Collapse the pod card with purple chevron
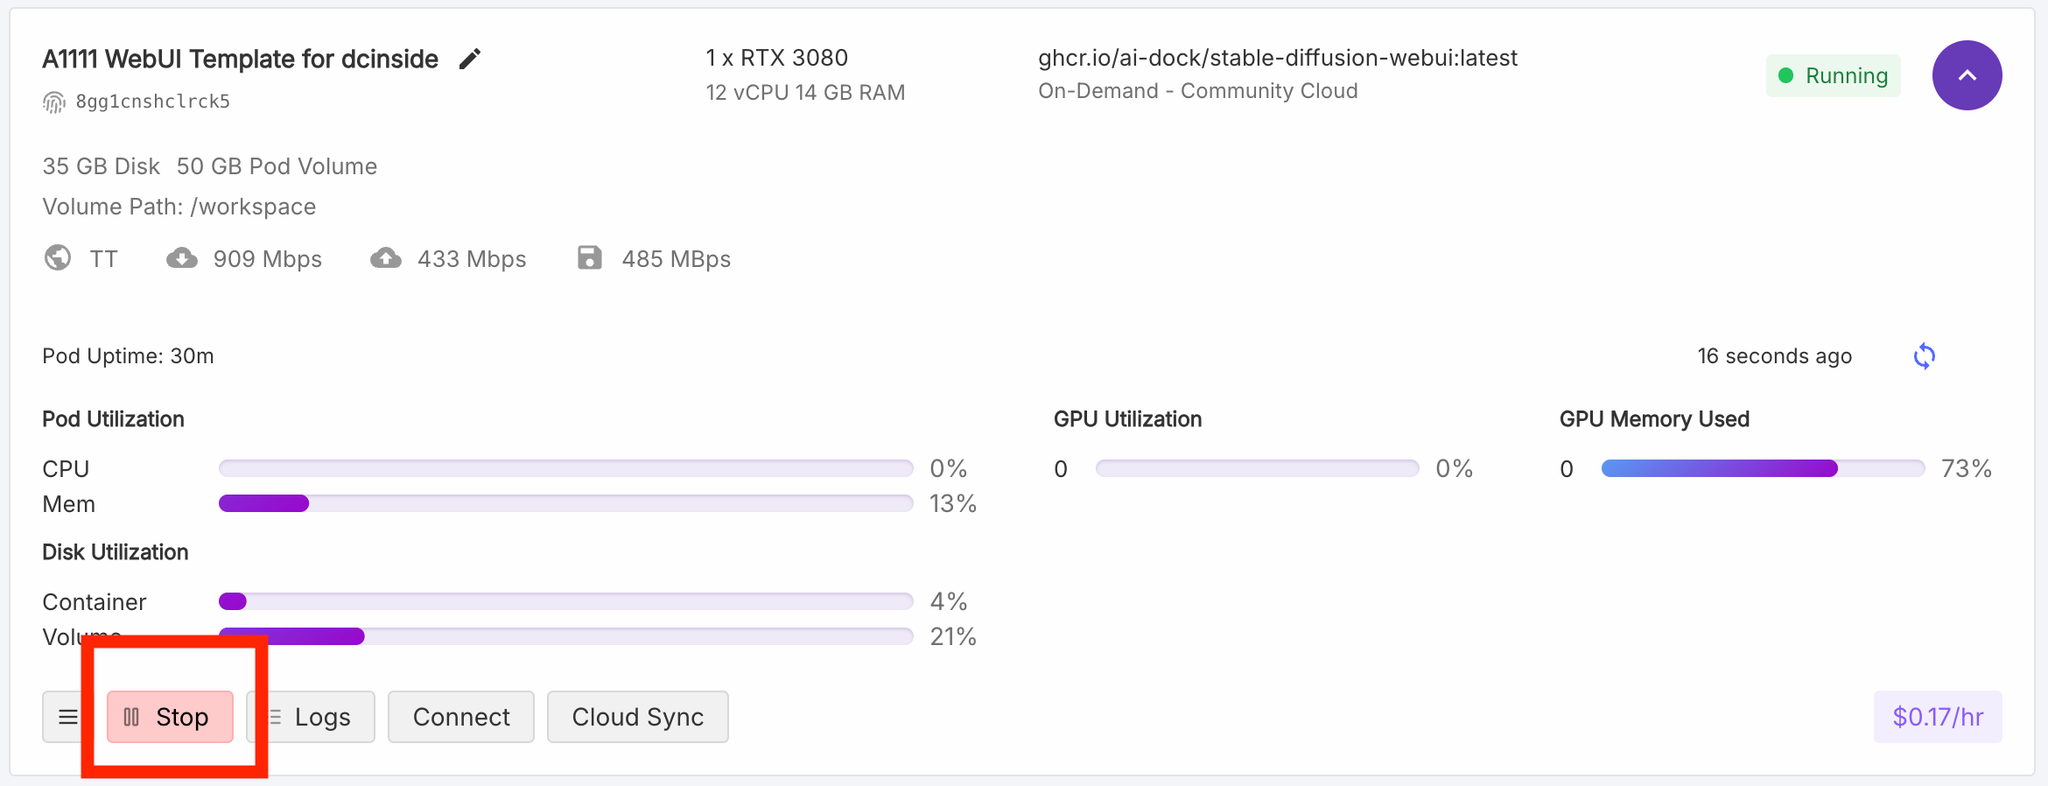2048x786 pixels. [1966, 75]
